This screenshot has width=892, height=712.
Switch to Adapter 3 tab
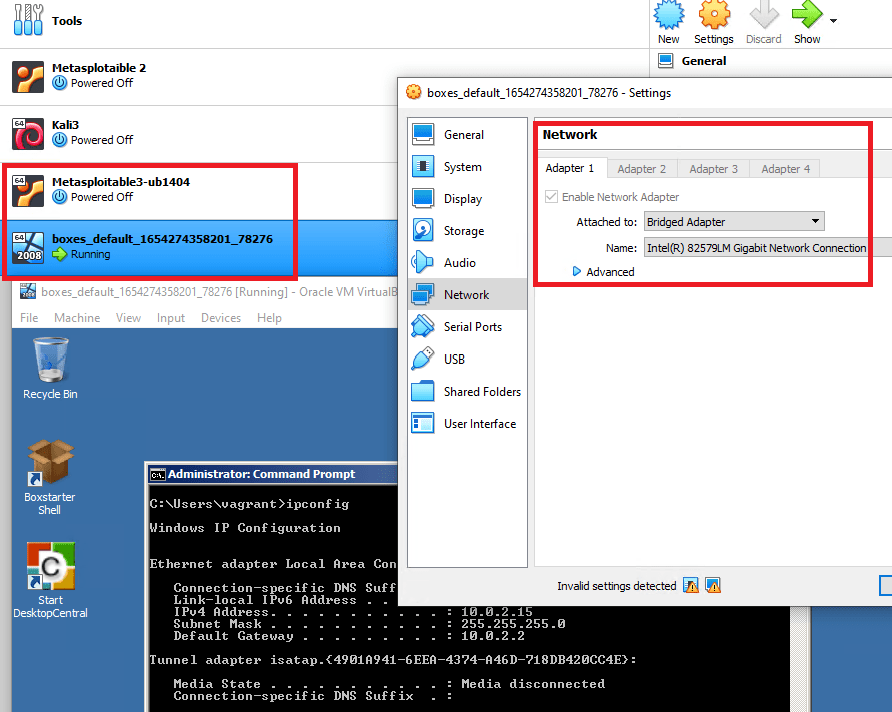pos(713,169)
